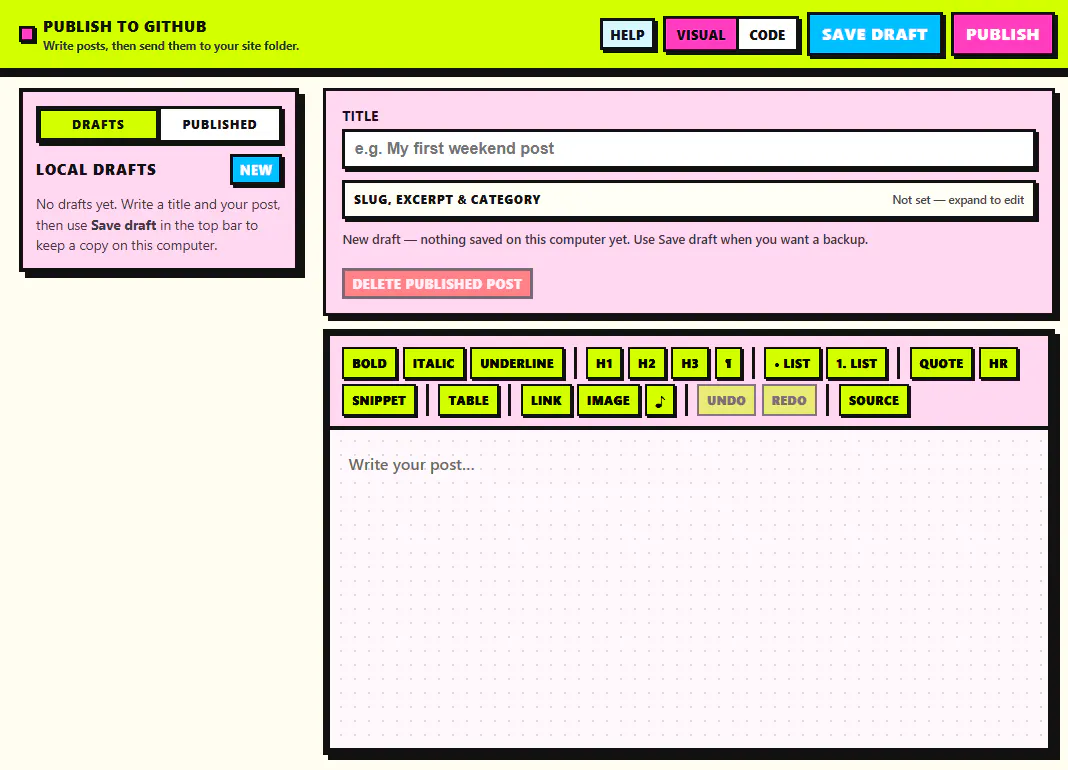Focus the Title input field
The height and width of the screenshot is (770, 1068).
(x=689, y=149)
